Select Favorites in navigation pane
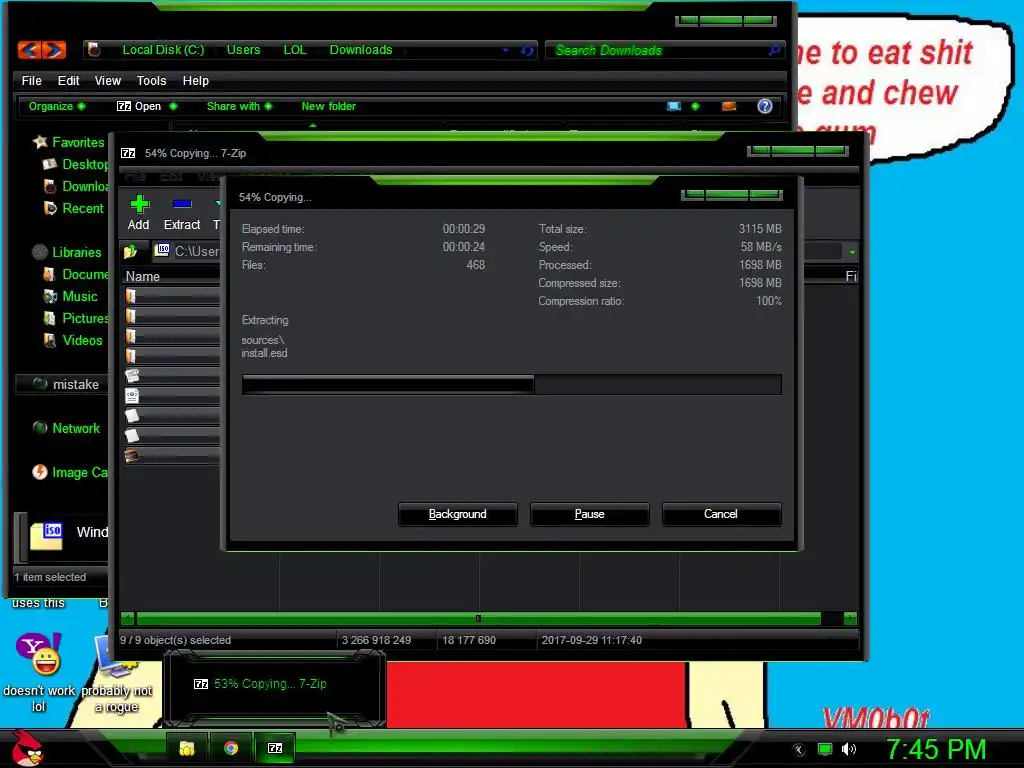This screenshot has width=1024, height=768. tap(69, 142)
